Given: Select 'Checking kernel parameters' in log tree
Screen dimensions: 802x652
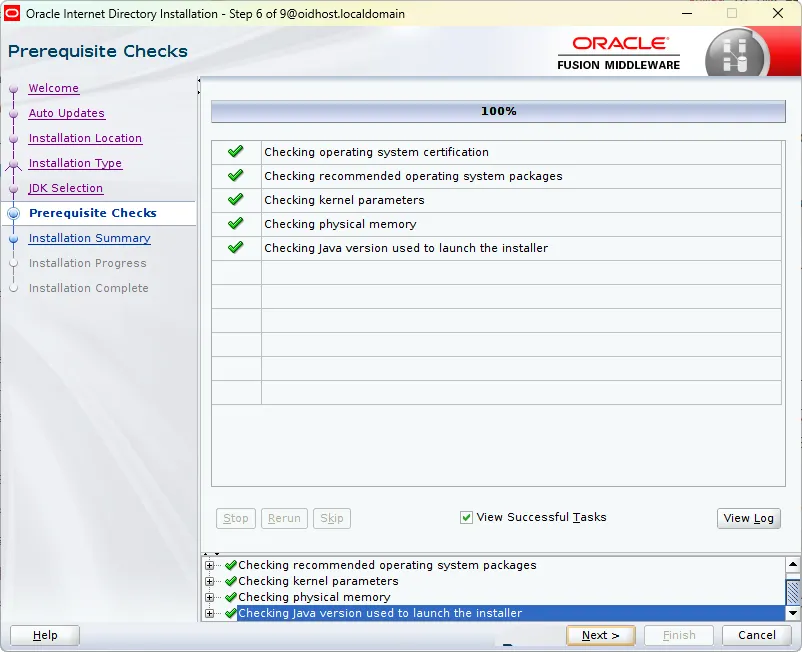Looking at the screenshot, I should tap(318, 581).
